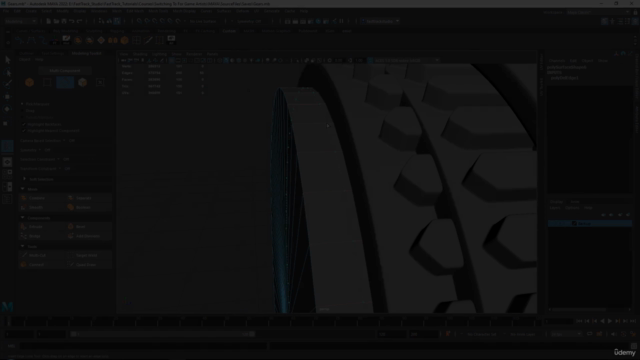The height and width of the screenshot is (360, 640).
Task: Collapse the Mesh section
Action: point(22,189)
